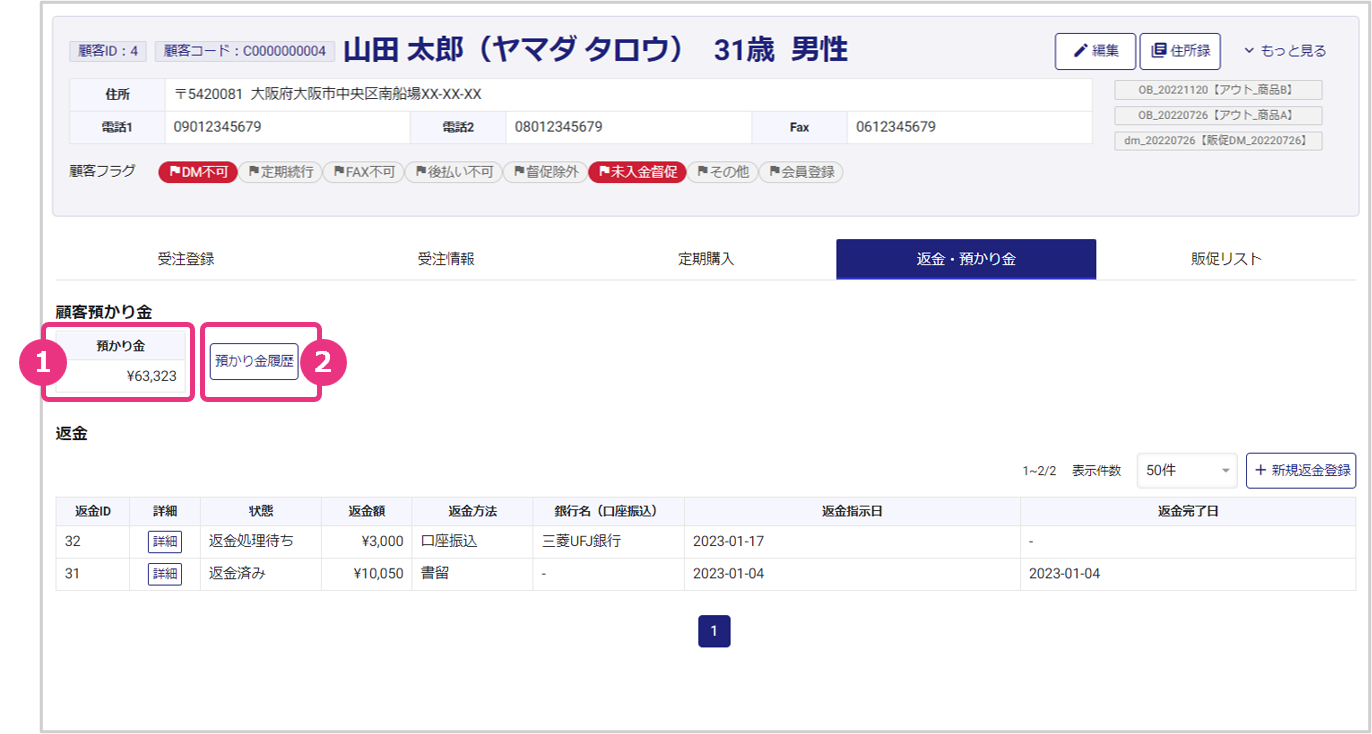Viewport: 1372px width, 734px height.
Task: Select the OB_20221120 アウト_商品B tag
Action: tap(1218, 90)
